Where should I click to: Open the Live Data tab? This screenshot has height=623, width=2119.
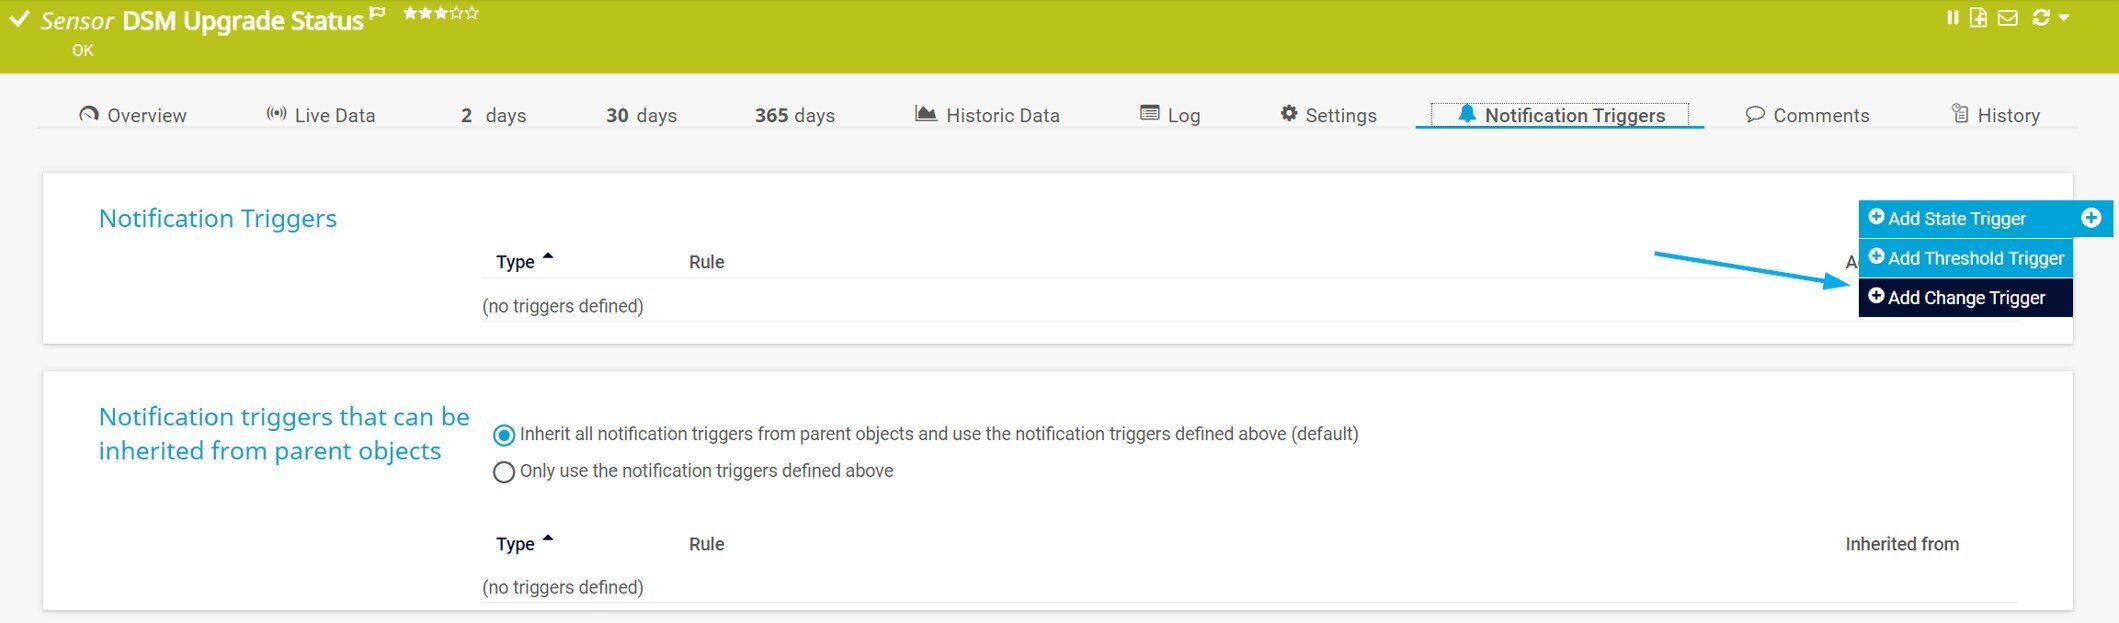[321, 115]
